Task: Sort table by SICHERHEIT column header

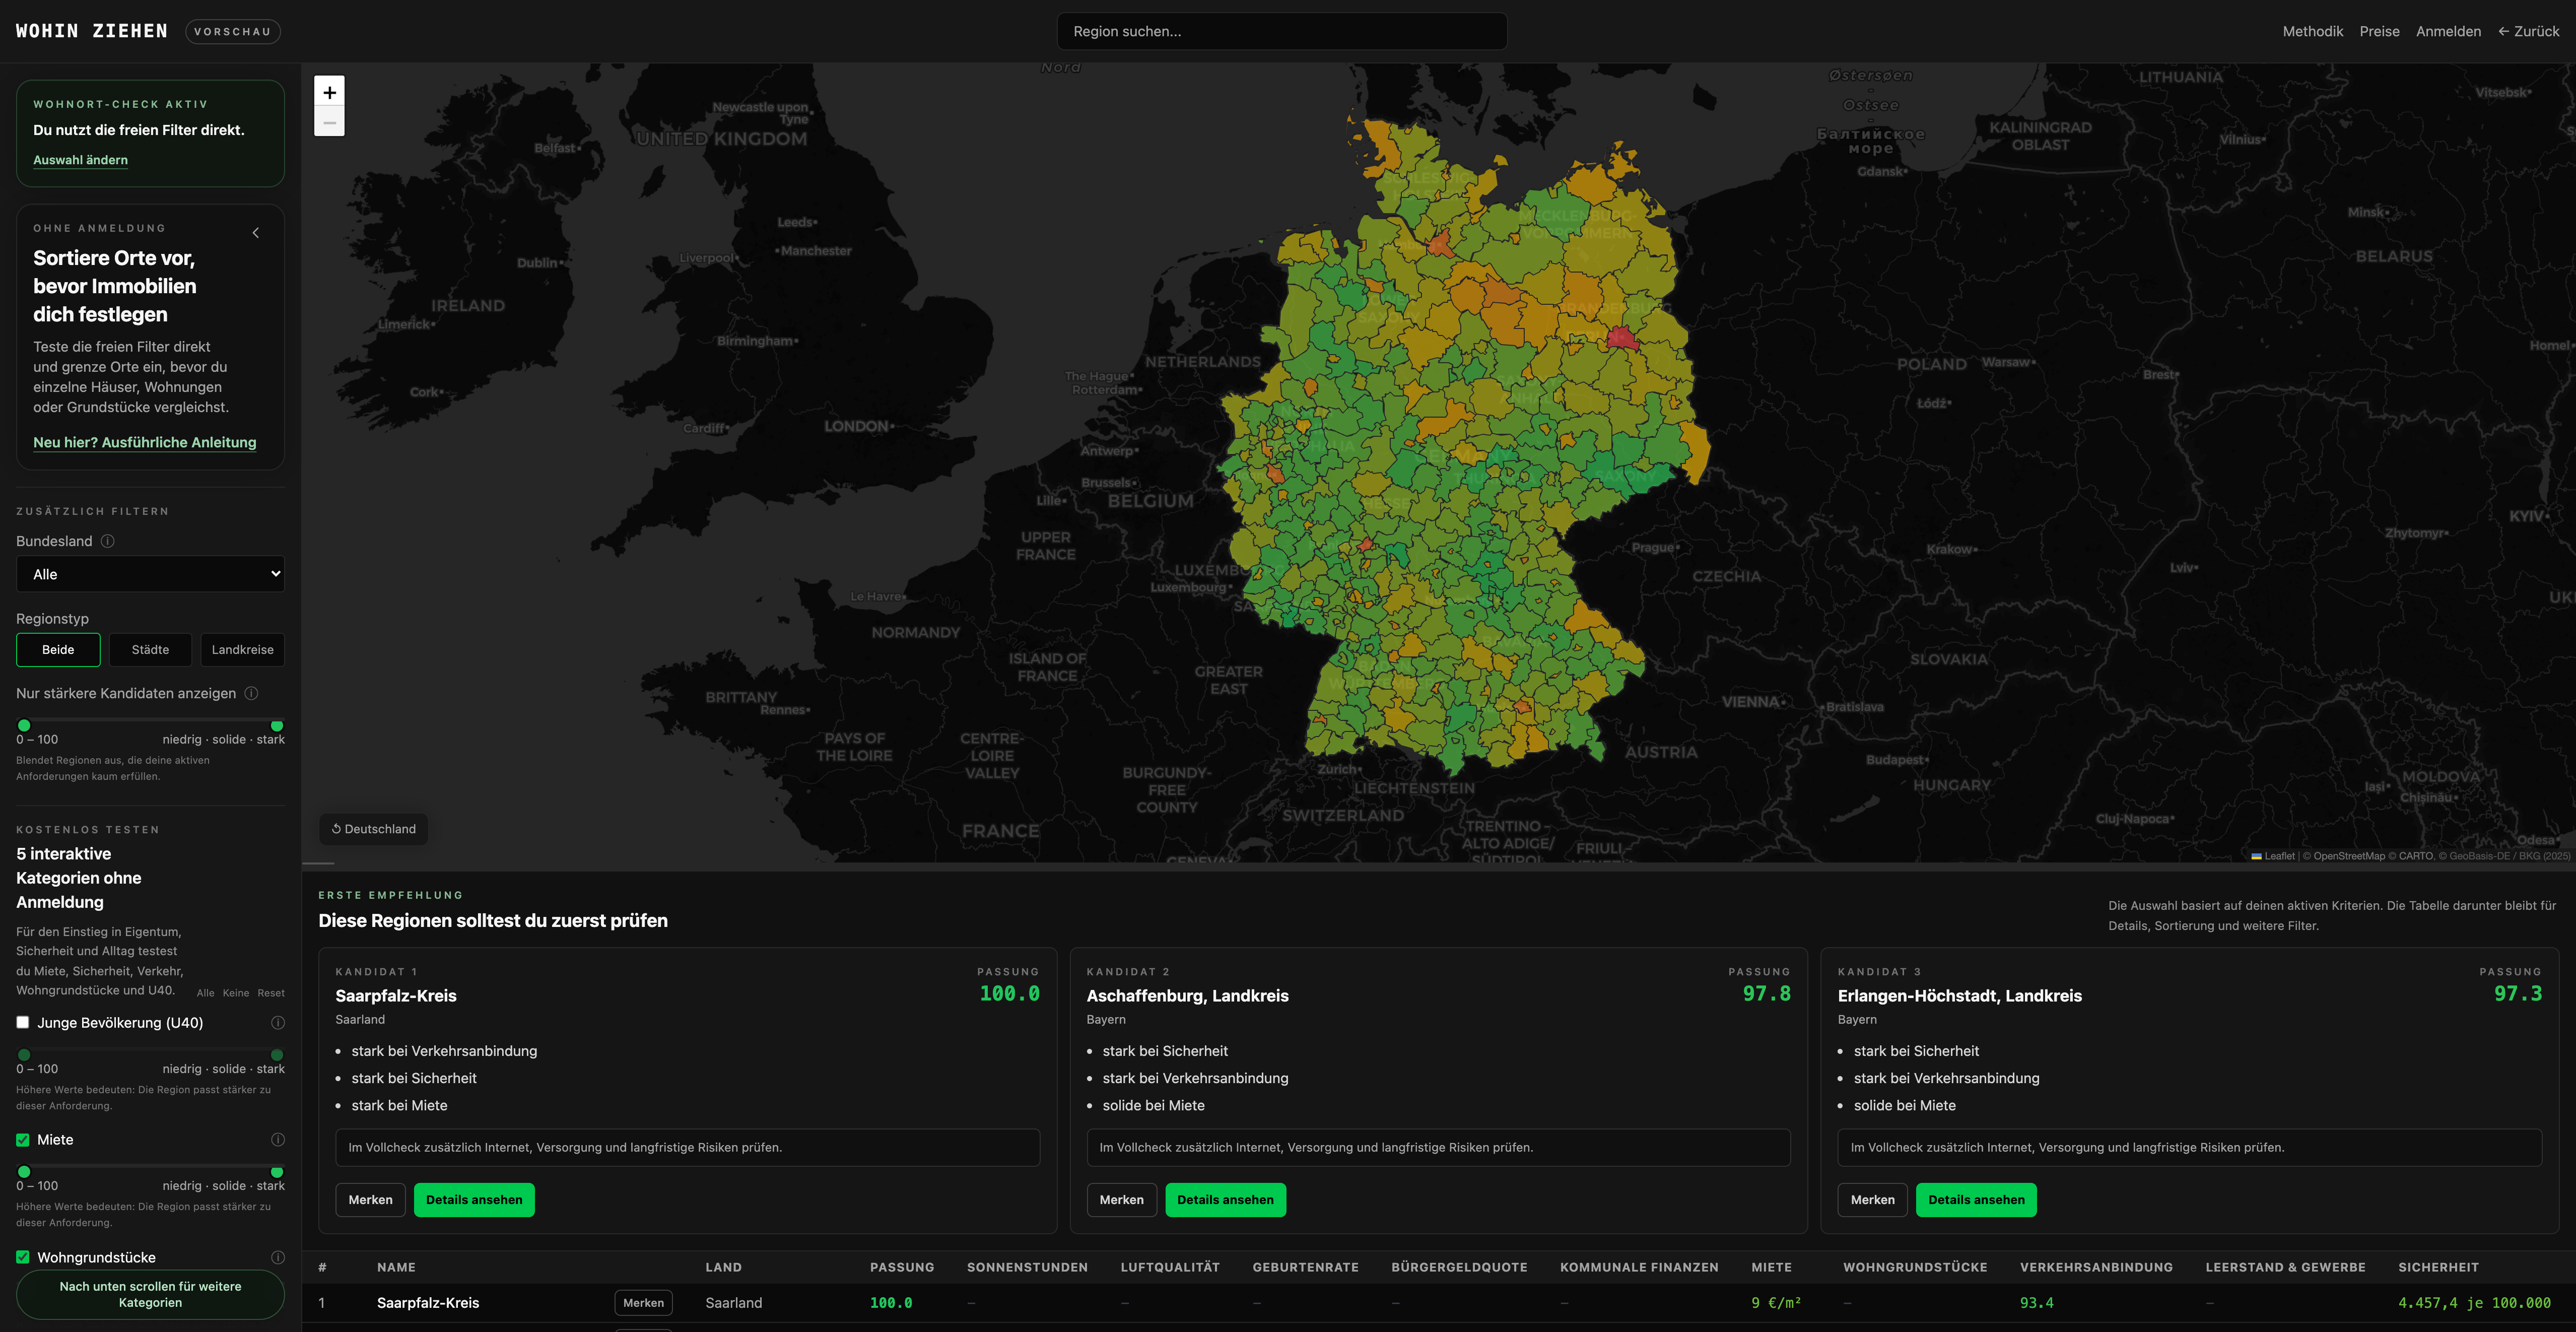Action: pyautogui.click(x=2438, y=1267)
